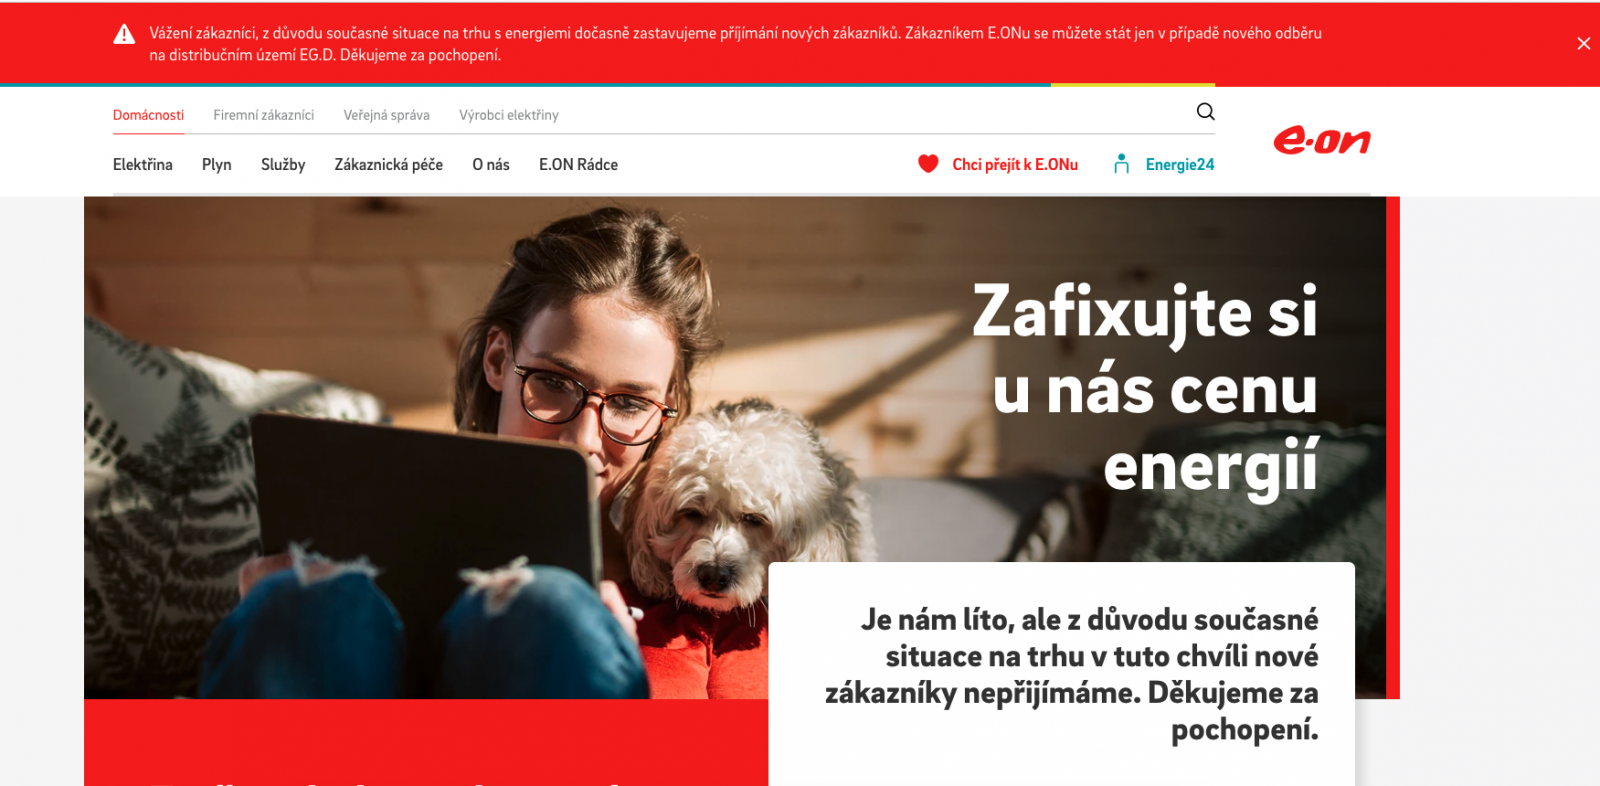Image resolution: width=1600 pixels, height=786 pixels.
Task: Click the red heart icon
Action: tap(928, 163)
